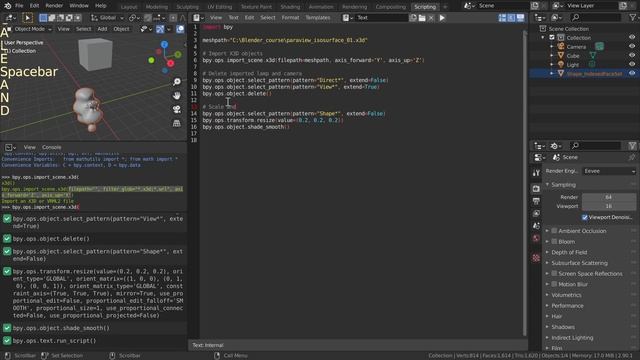Toggle camera view with the camera gizmo

(177, 109)
